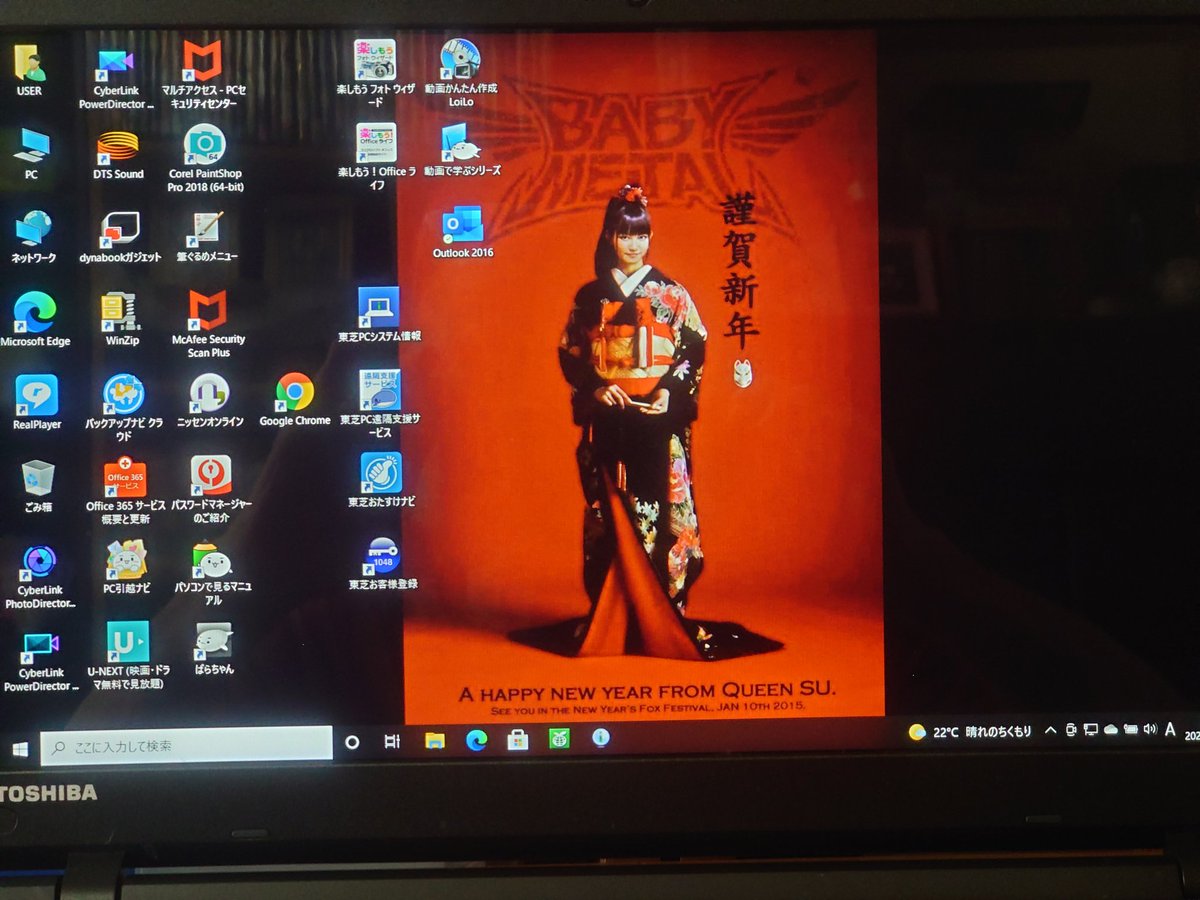Open the 筆ぐるめメニュー shortcut
1200x900 pixels.
click(x=207, y=238)
